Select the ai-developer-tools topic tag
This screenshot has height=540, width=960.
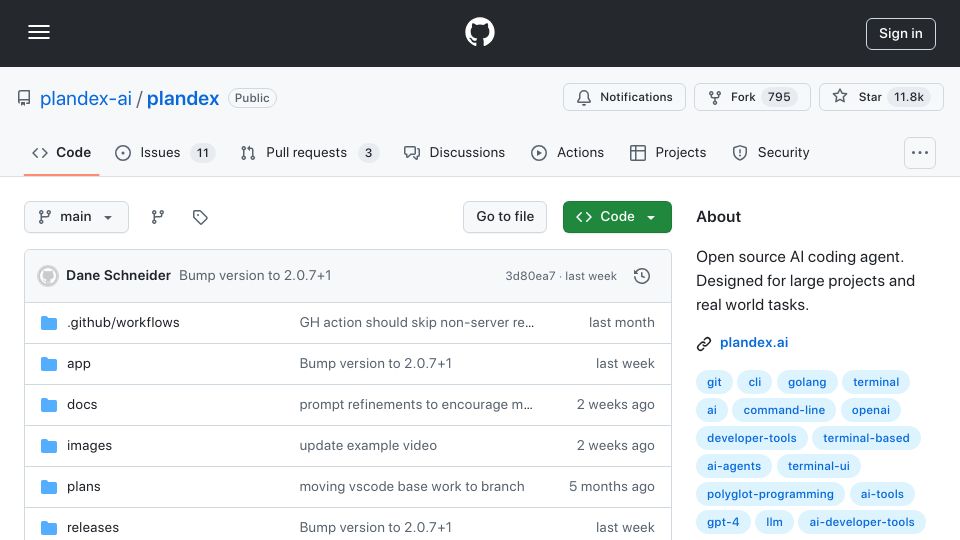pyautogui.click(x=862, y=523)
